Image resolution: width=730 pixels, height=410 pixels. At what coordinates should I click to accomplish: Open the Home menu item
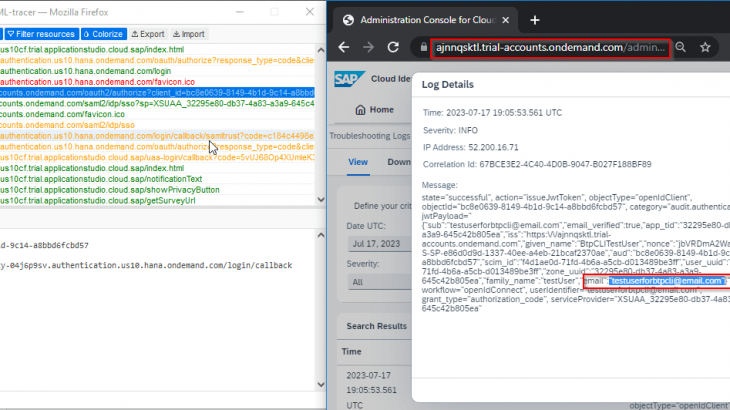[x=374, y=110]
